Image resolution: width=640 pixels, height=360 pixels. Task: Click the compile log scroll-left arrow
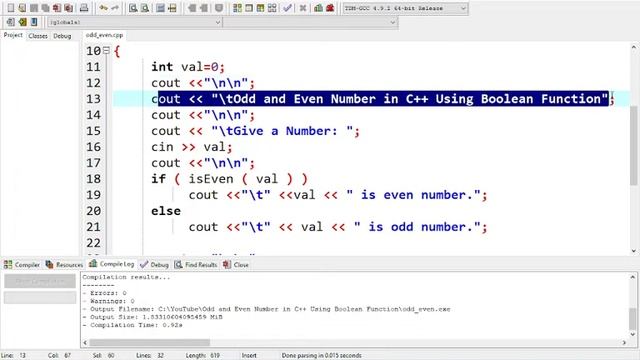(x=85, y=342)
